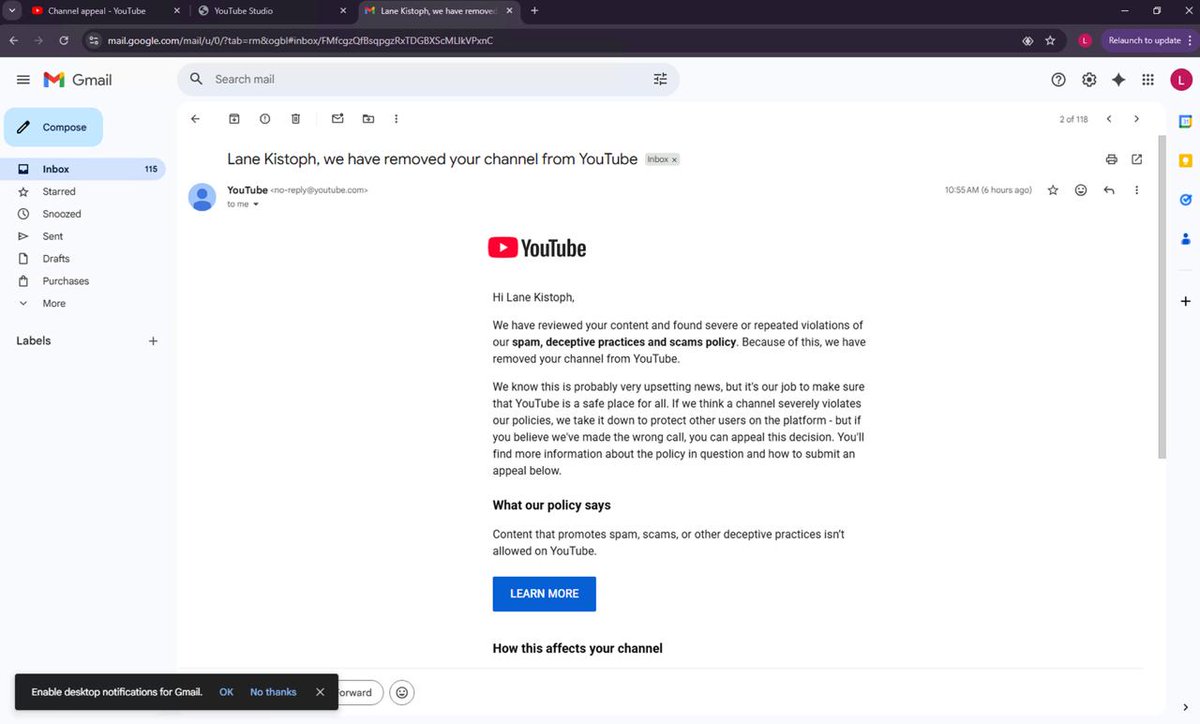Print this email conversation
This screenshot has height=724, width=1200.
[x=1111, y=159]
